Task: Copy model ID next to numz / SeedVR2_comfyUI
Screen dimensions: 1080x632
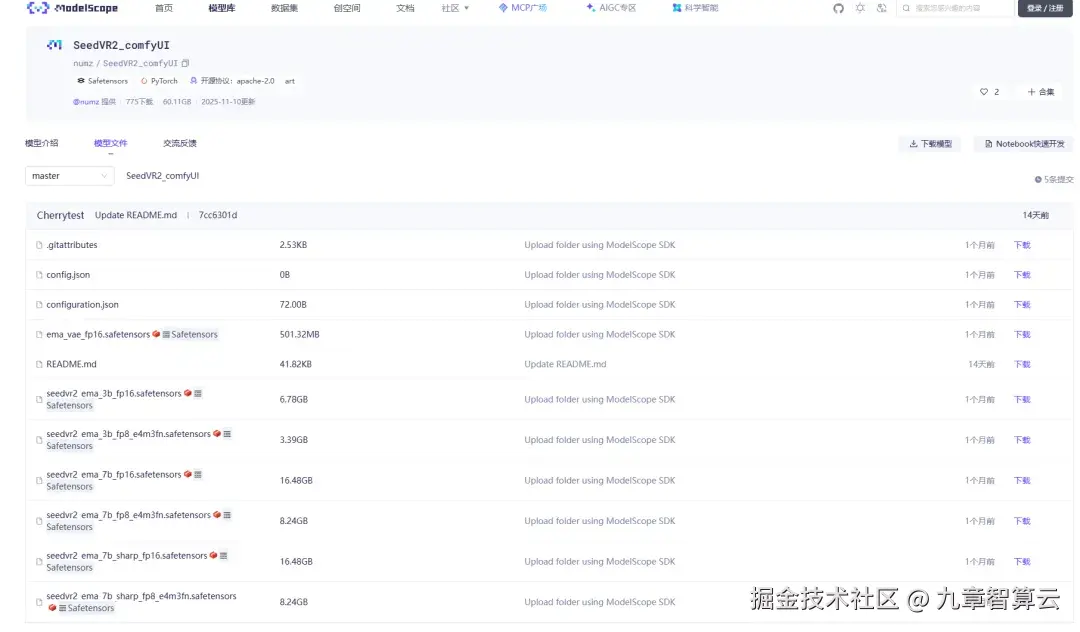Action: [x=185, y=63]
